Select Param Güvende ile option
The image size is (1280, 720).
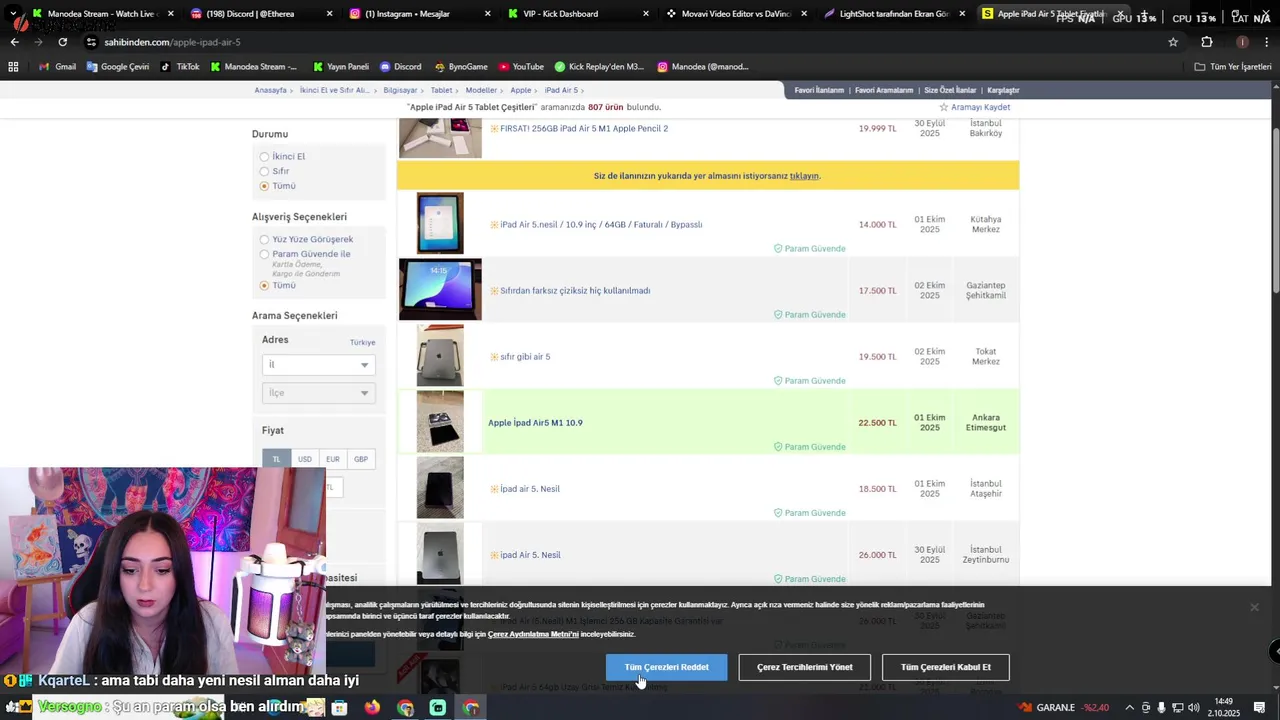(264, 254)
